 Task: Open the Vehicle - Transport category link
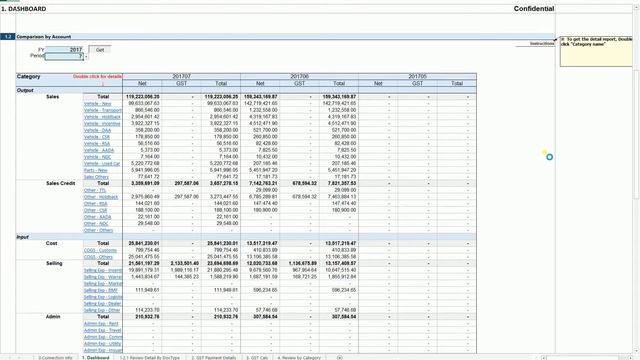pos(103,110)
